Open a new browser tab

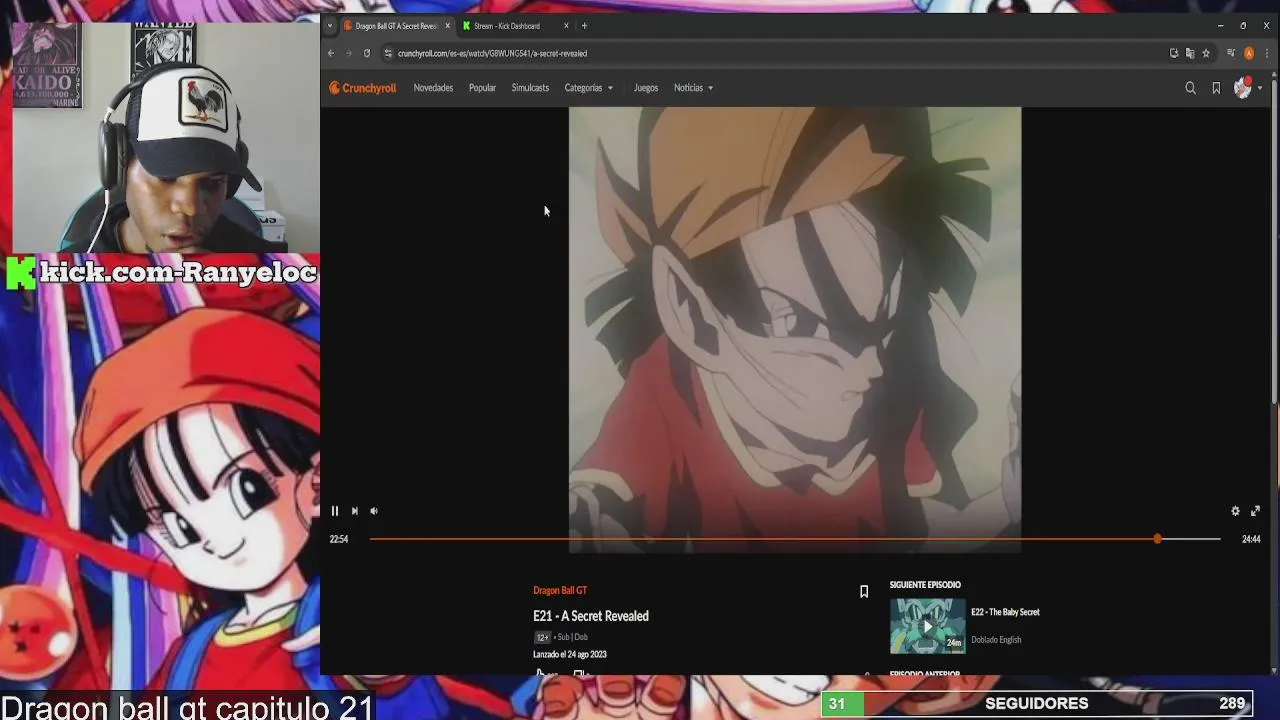coord(584,26)
